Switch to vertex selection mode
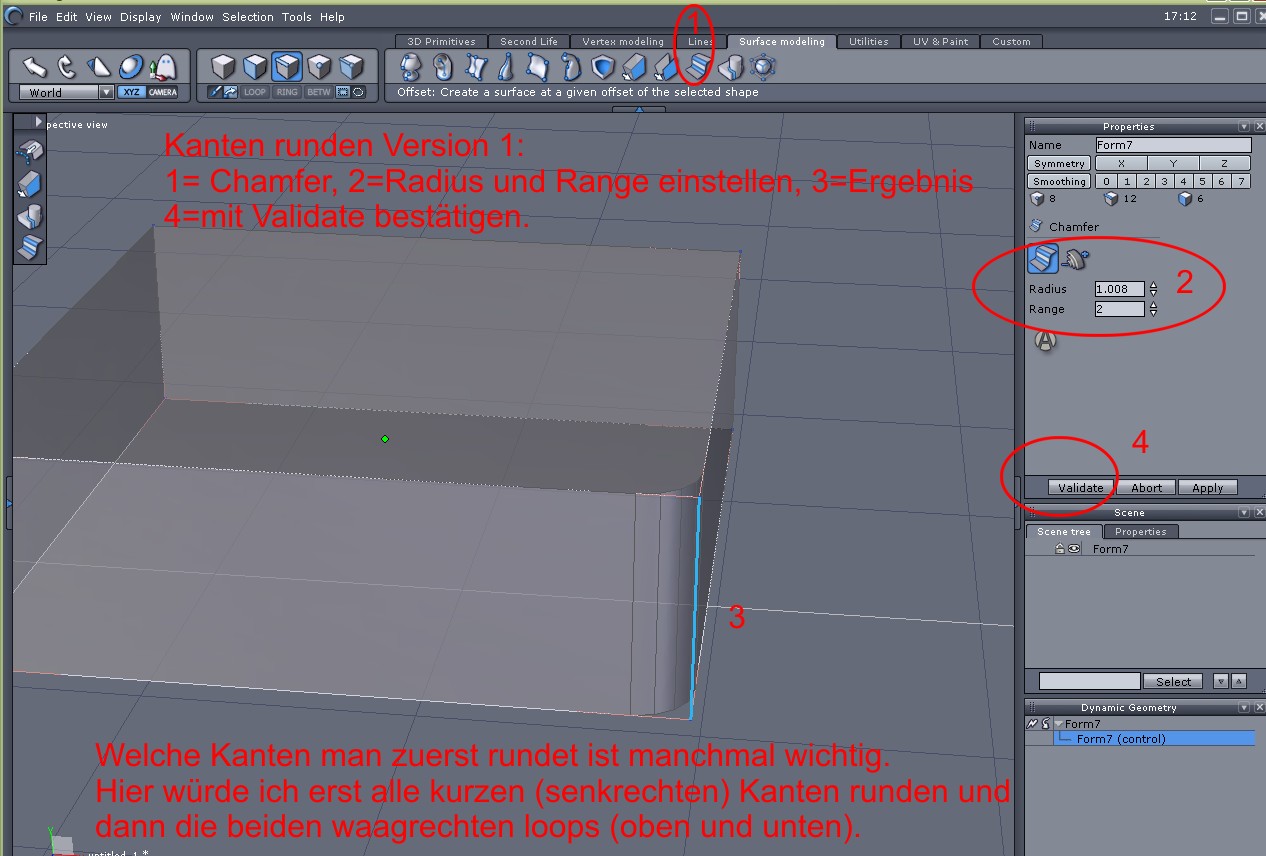This screenshot has width=1266, height=856. pos(319,67)
